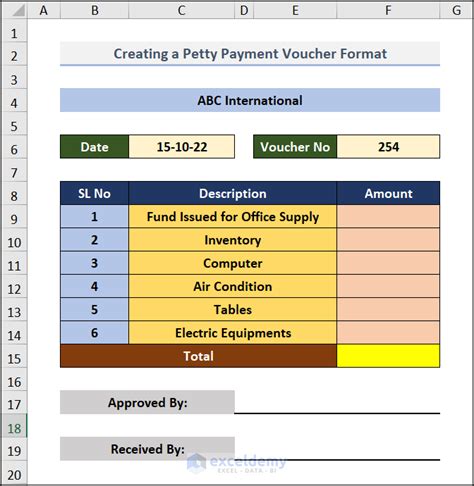Click the yellow Total amount cell
Viewport: 474px width, 486px height.
coord(388,356)
